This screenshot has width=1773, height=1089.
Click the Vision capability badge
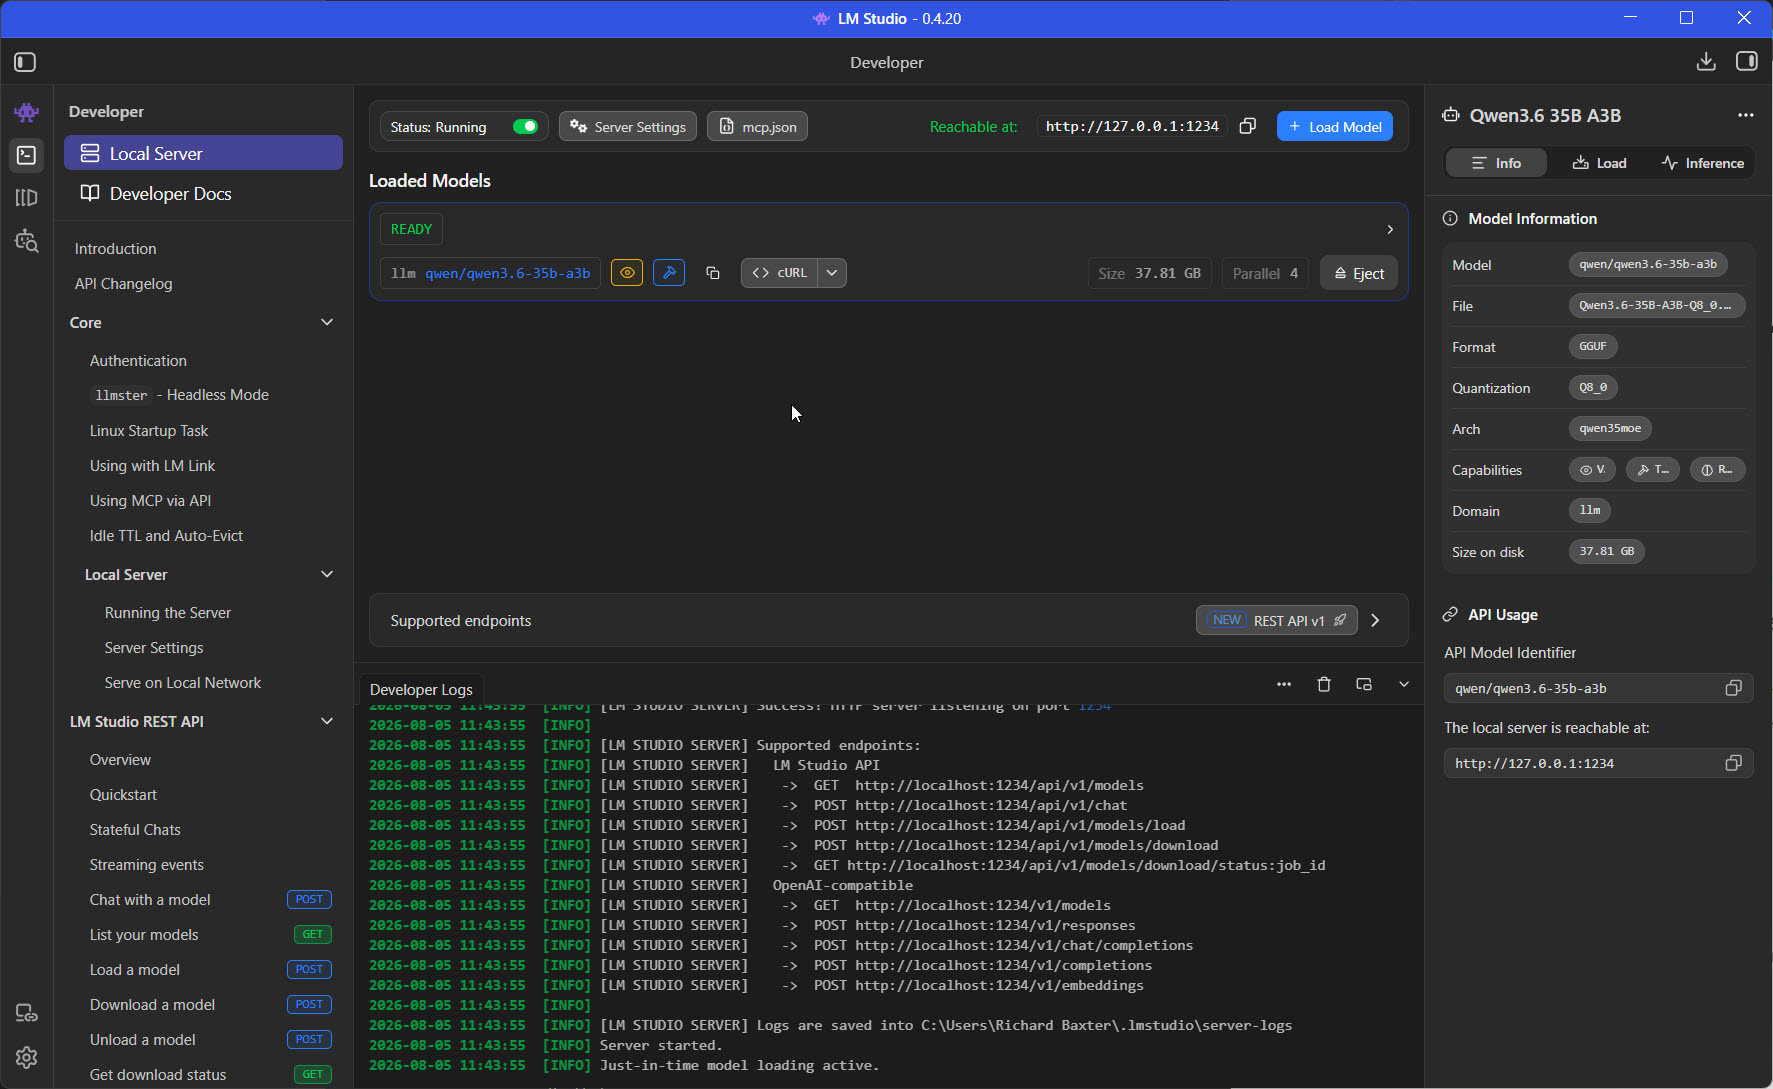tap(1592, 470)
